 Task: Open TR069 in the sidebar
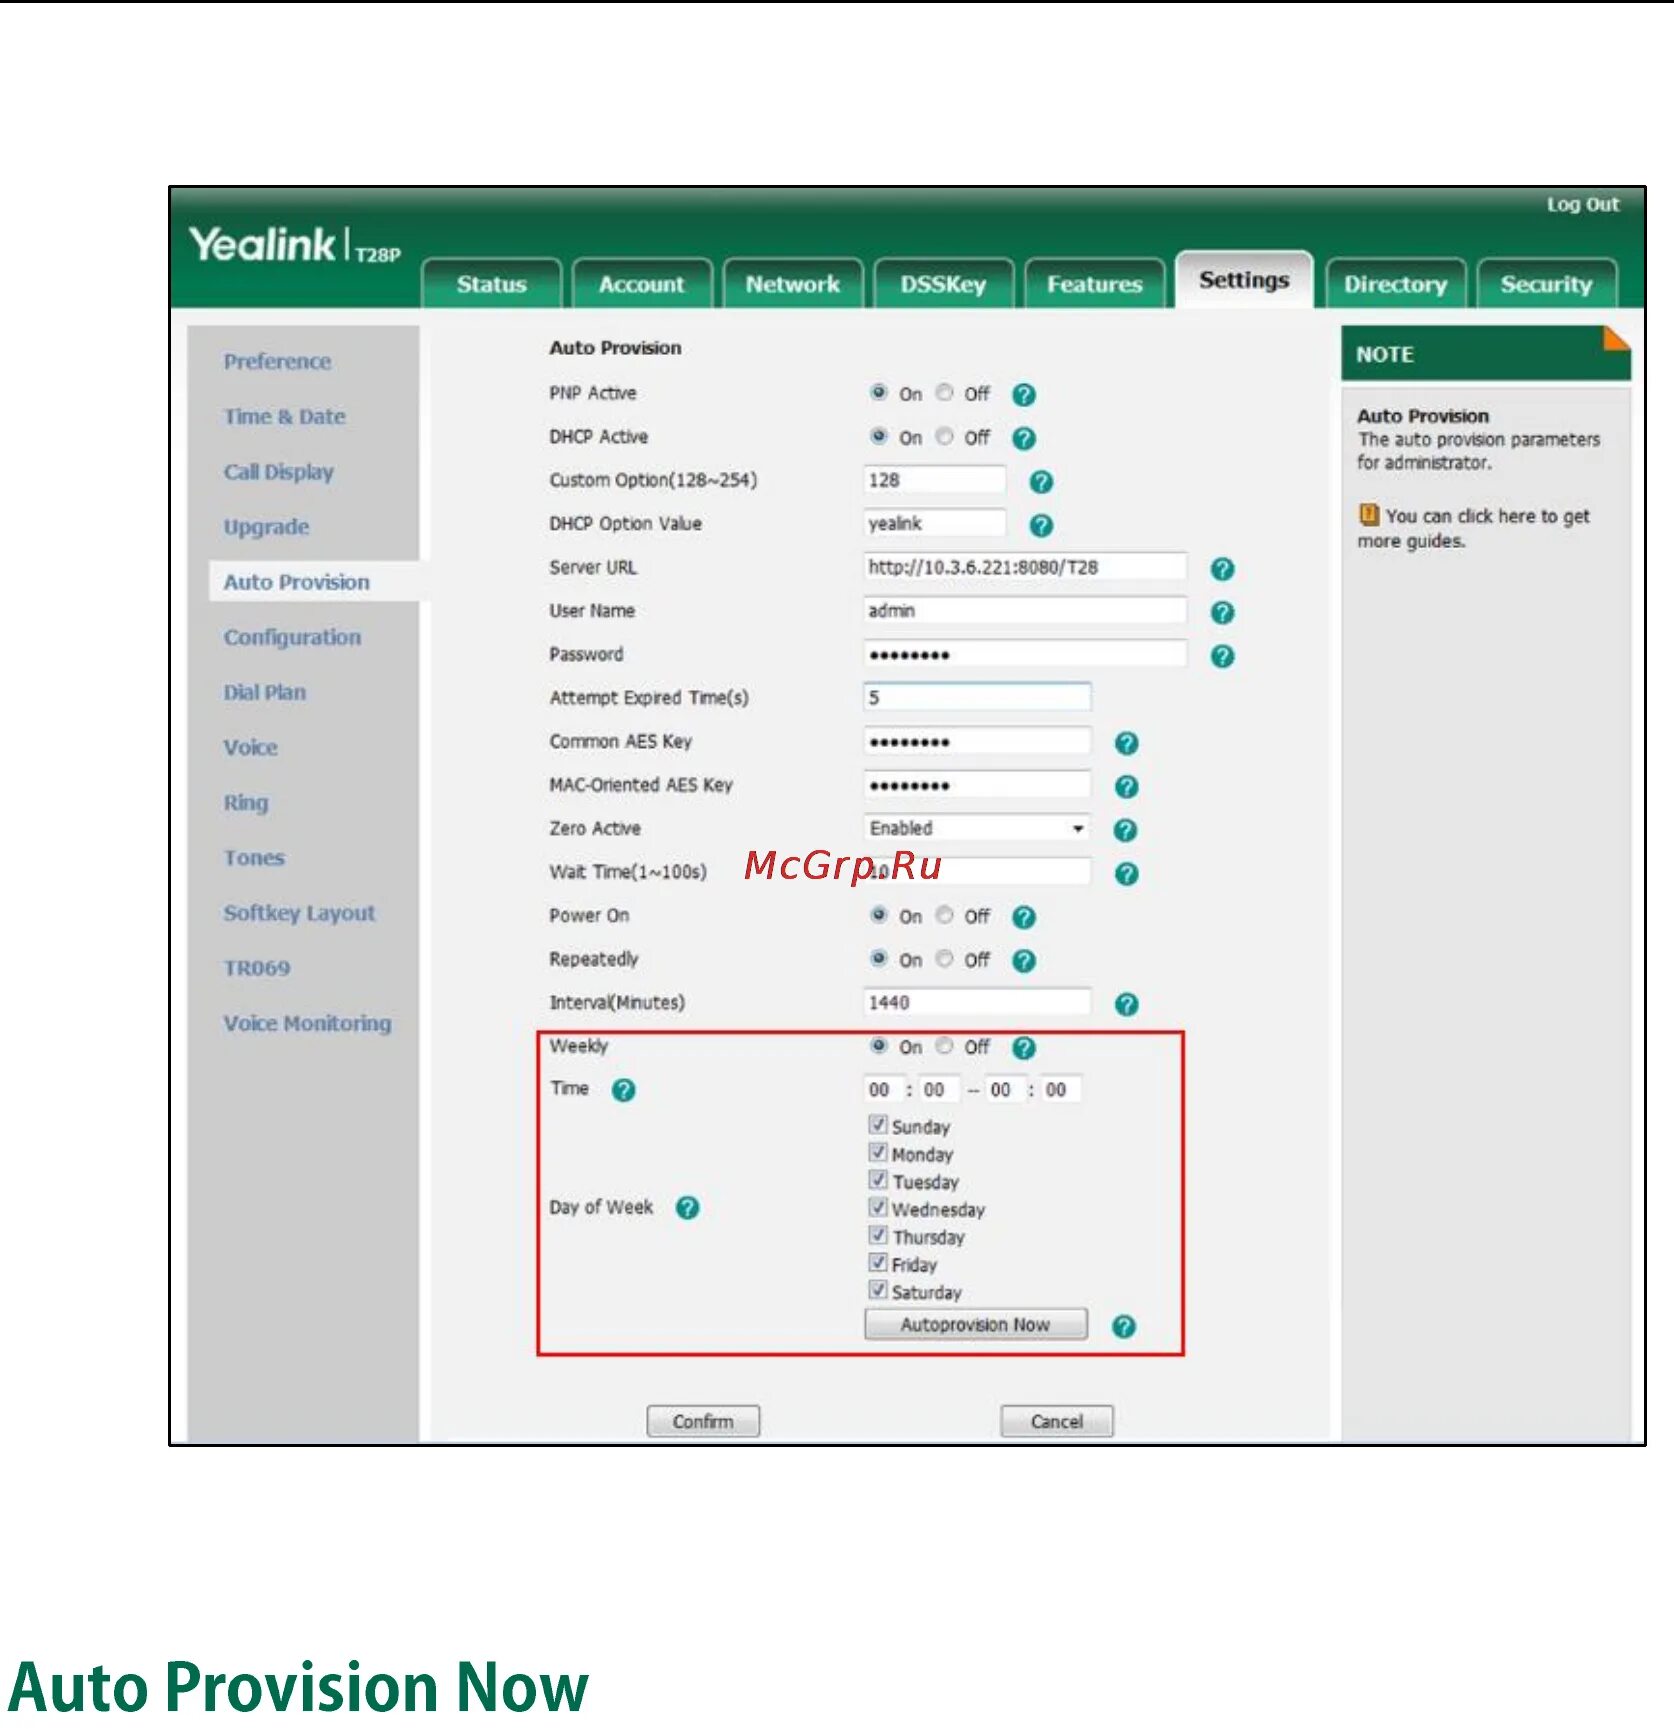tap(257, 968)
